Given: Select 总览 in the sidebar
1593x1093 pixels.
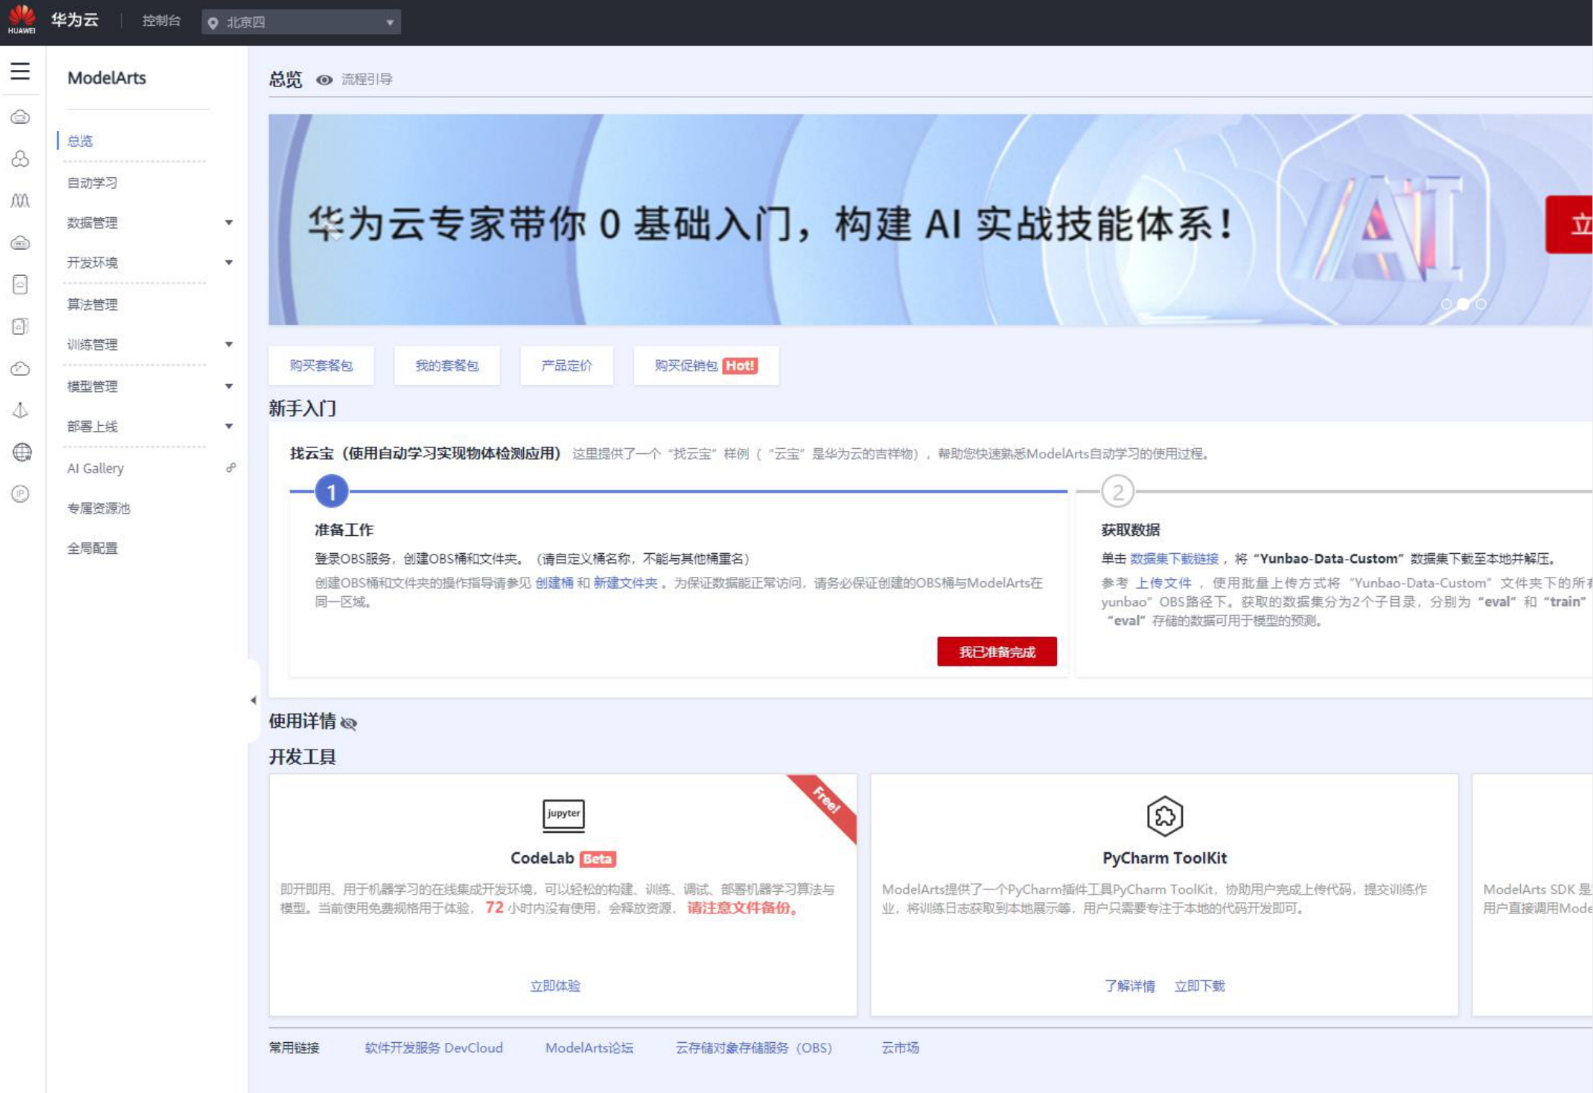Looking at the screenshot, I should tap(80, 141).
